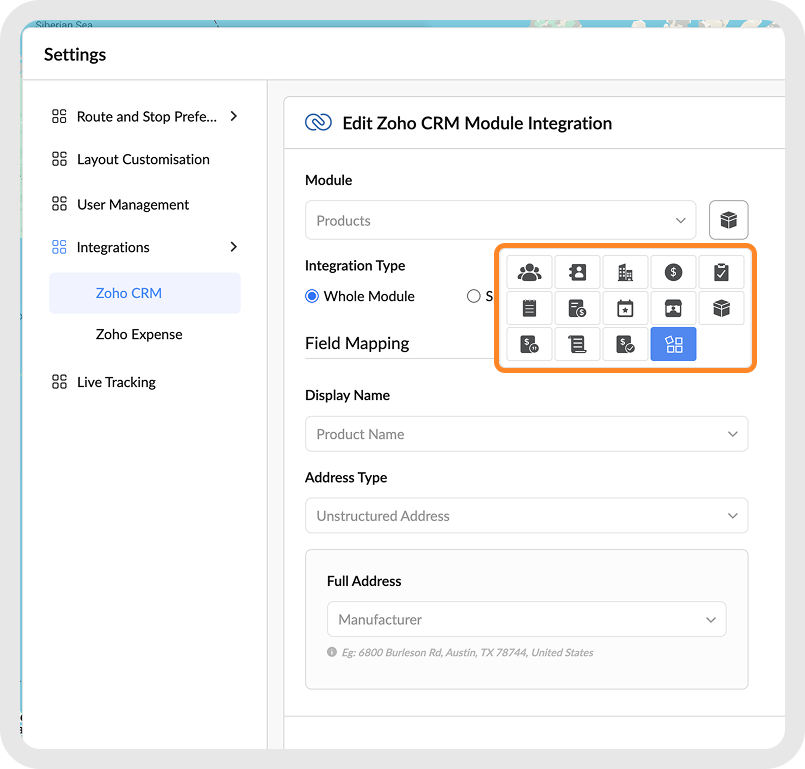Select Zoho CRM under Integrations
805x769 pixels.
point(145,293)
